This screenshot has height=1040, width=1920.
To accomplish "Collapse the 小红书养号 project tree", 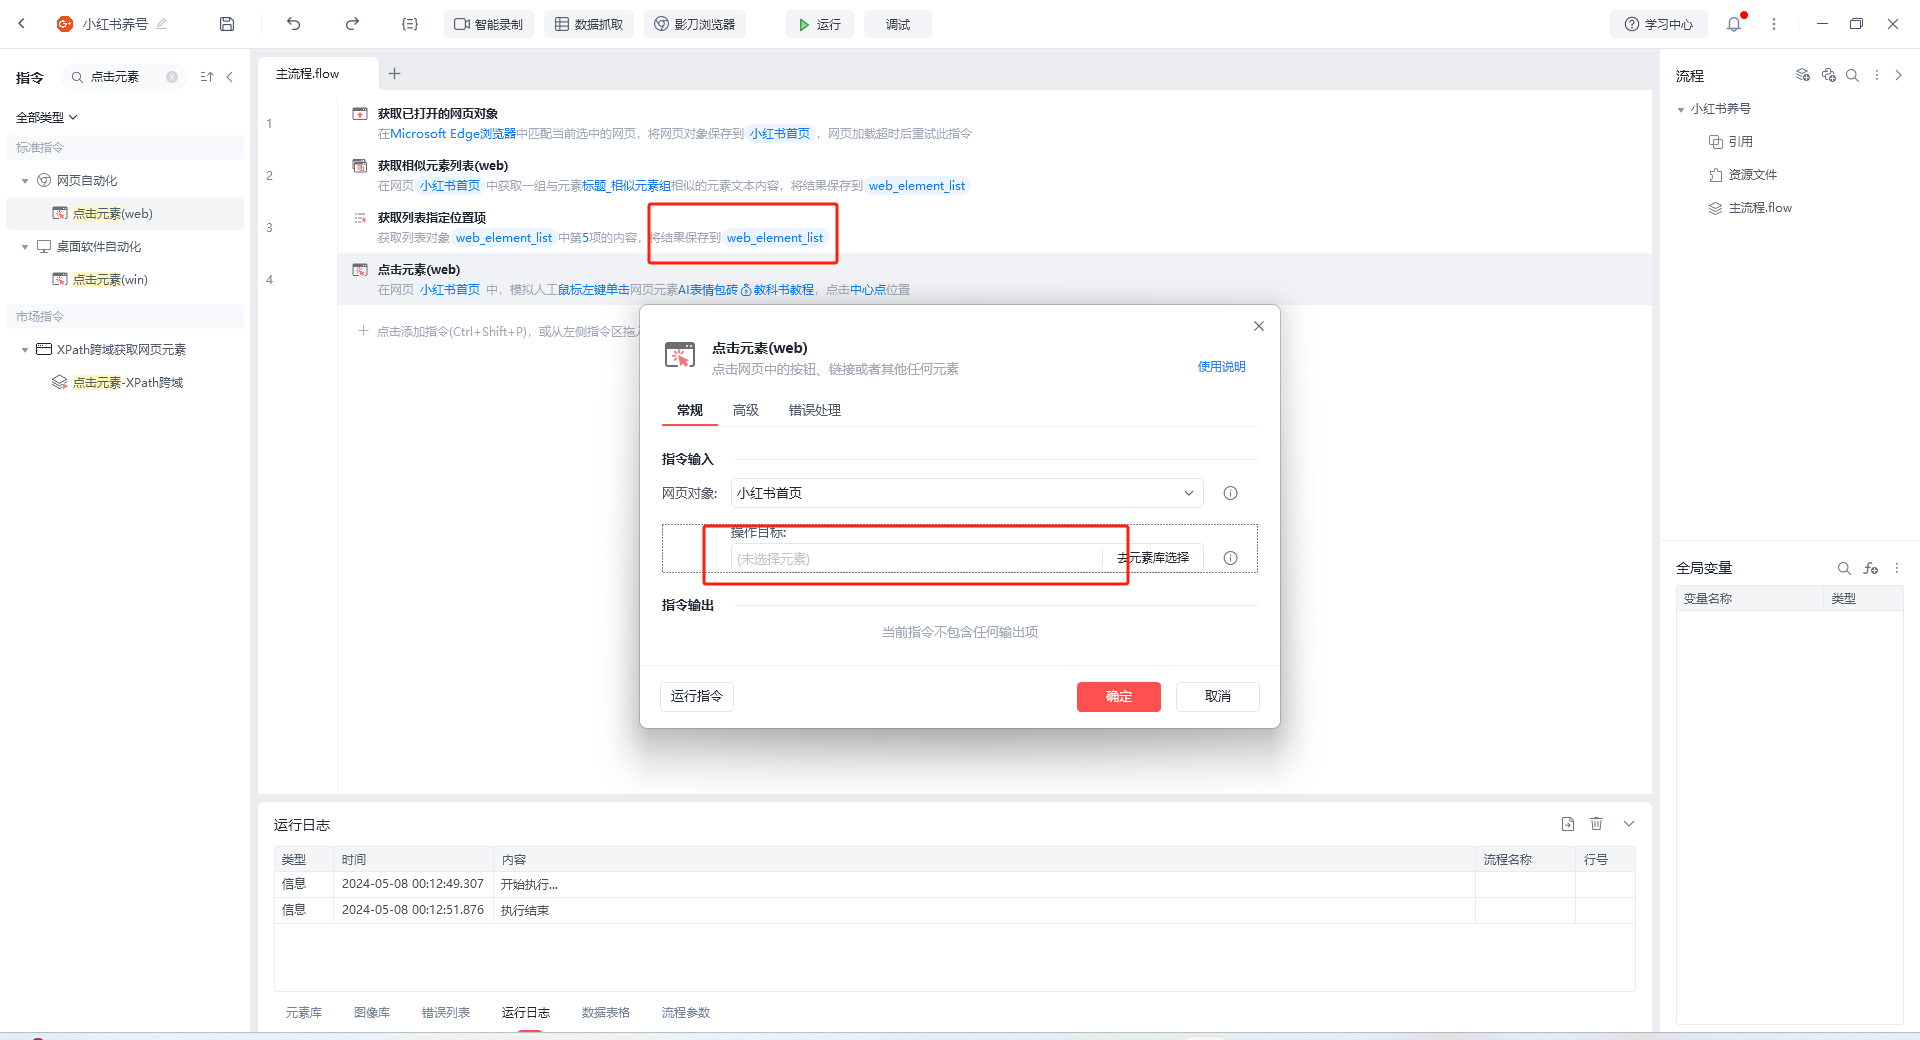I will [x=1681, y=109].
